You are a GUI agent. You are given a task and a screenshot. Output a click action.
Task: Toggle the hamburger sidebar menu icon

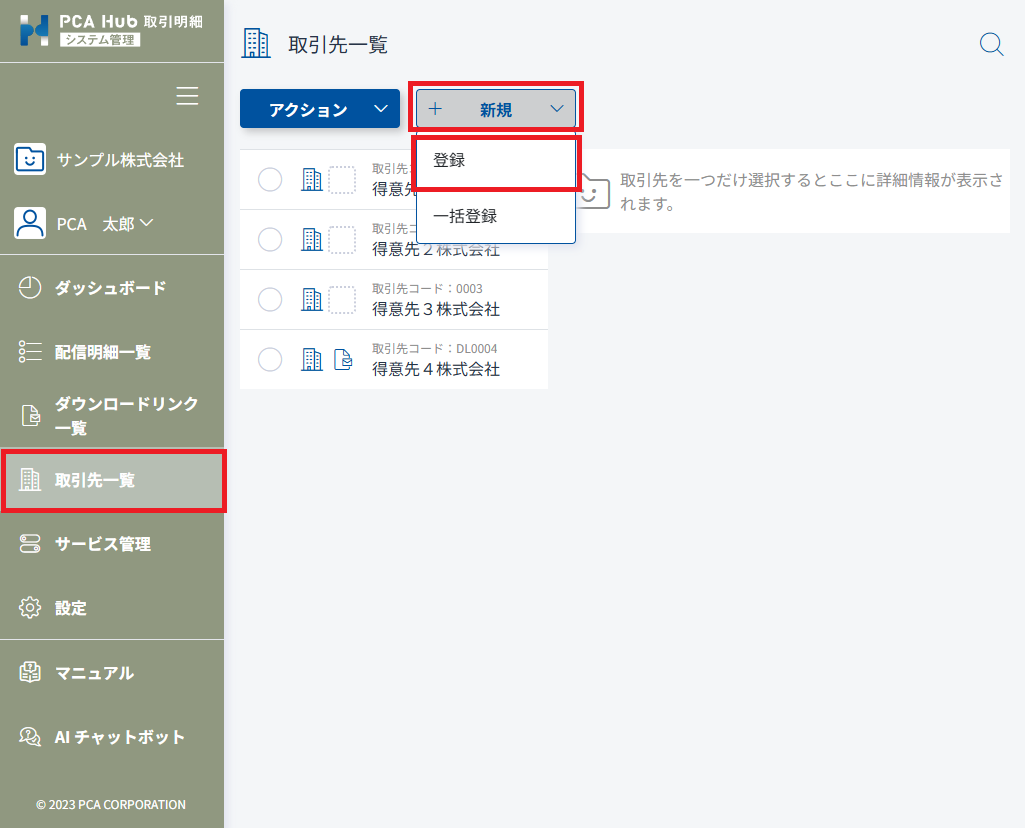(x=187, y=96)
